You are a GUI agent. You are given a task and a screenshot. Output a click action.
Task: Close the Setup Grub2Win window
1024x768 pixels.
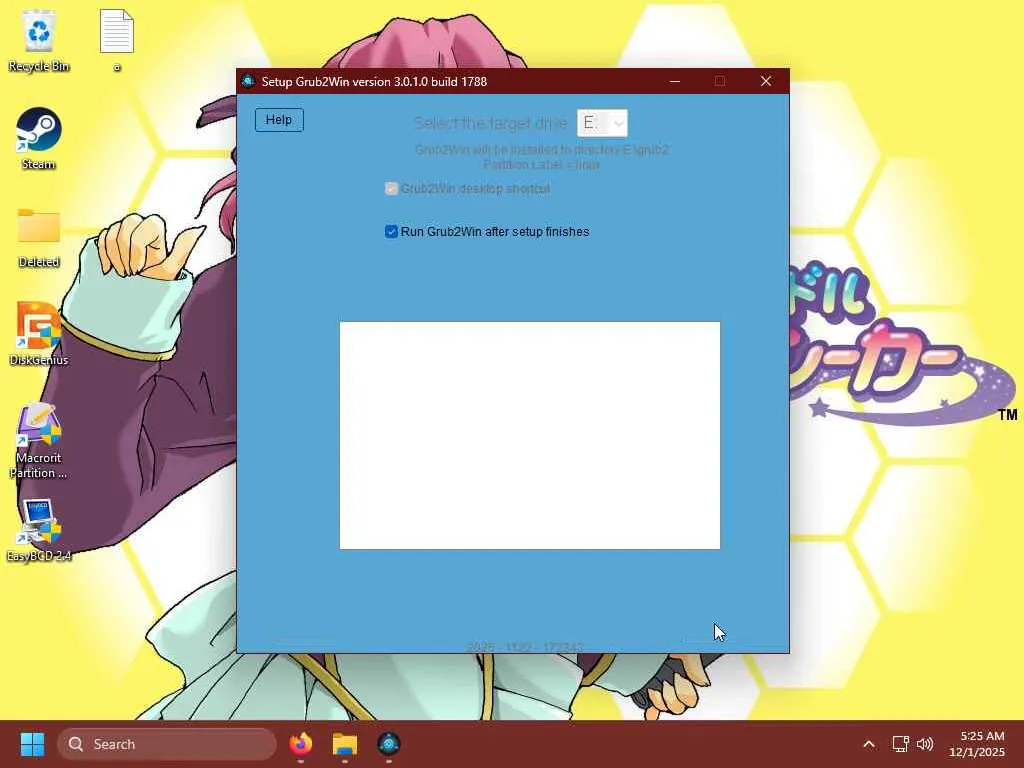click(766, 81)
